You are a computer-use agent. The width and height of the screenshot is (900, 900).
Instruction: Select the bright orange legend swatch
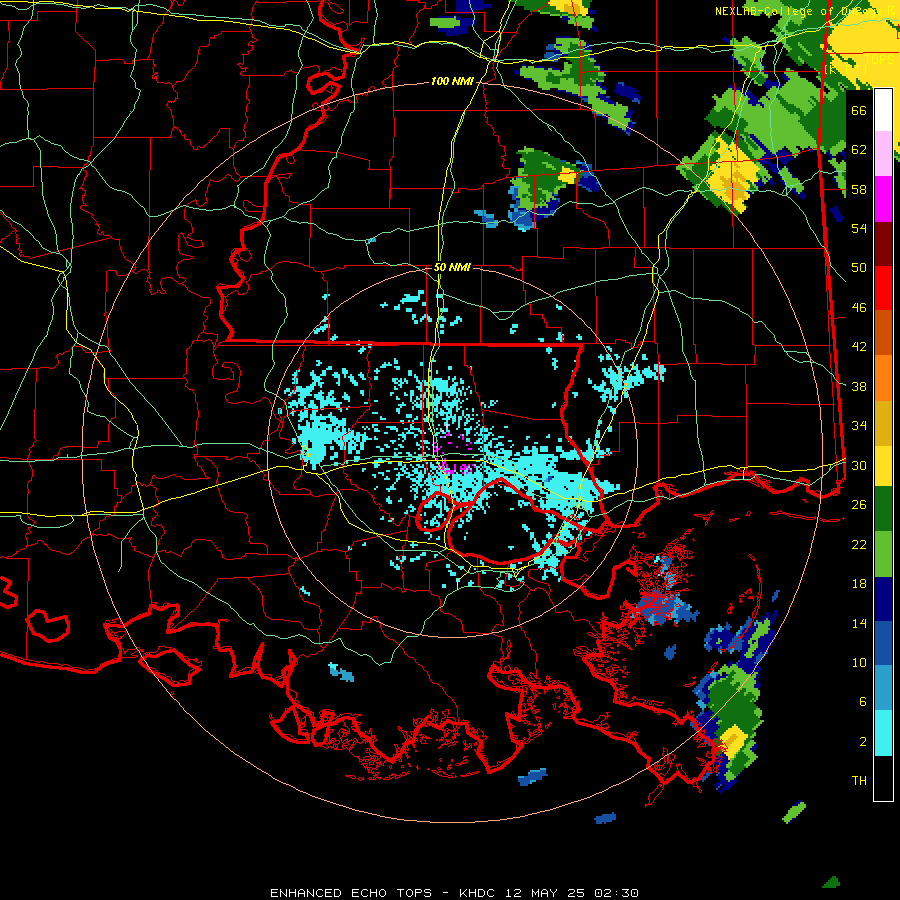pyautogui.click(x=883, y=377)
